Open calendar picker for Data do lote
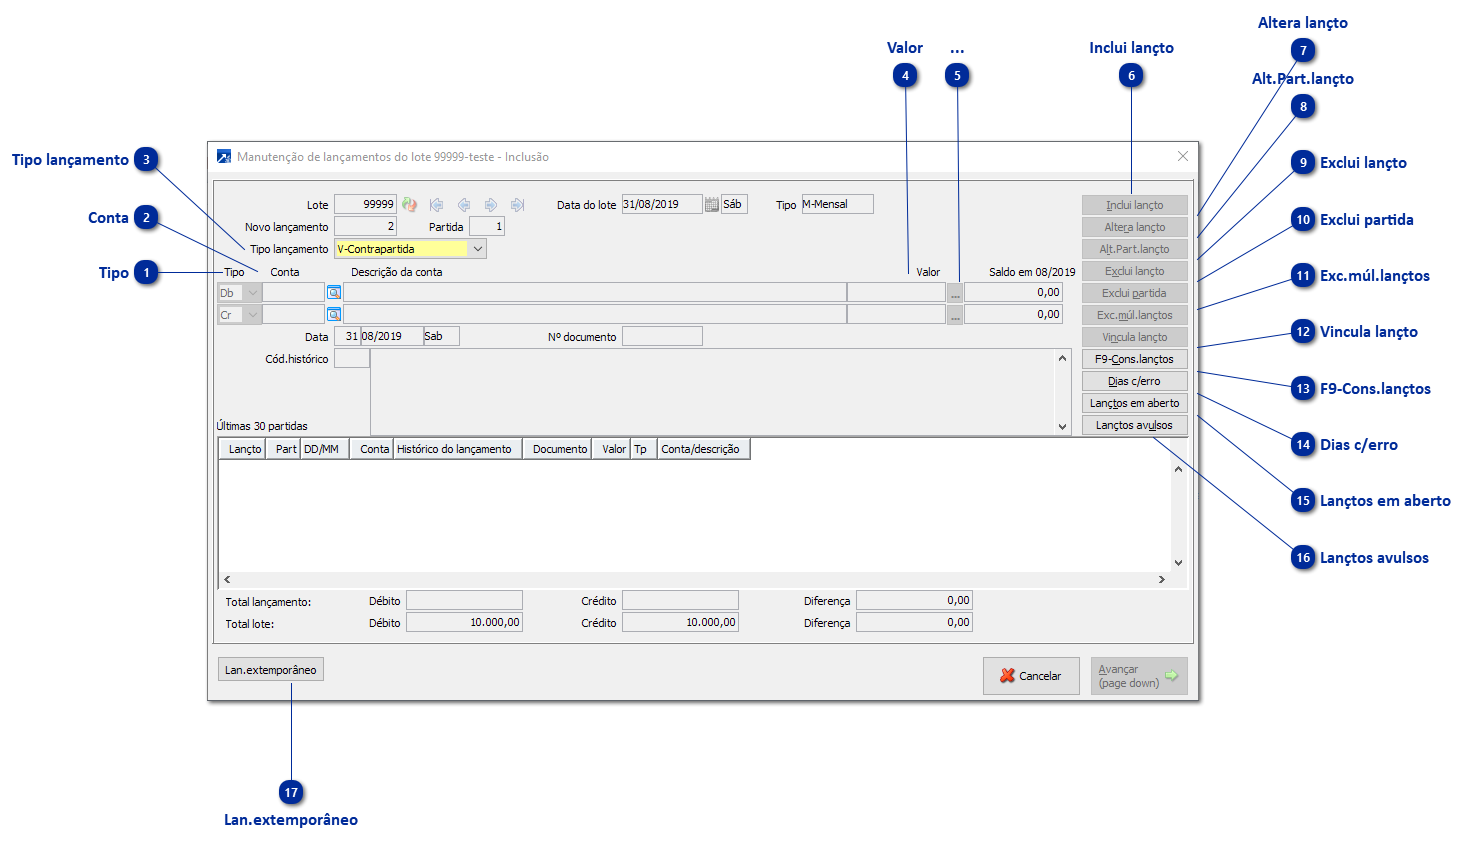Screen dimensions: 1467x846 712,204
